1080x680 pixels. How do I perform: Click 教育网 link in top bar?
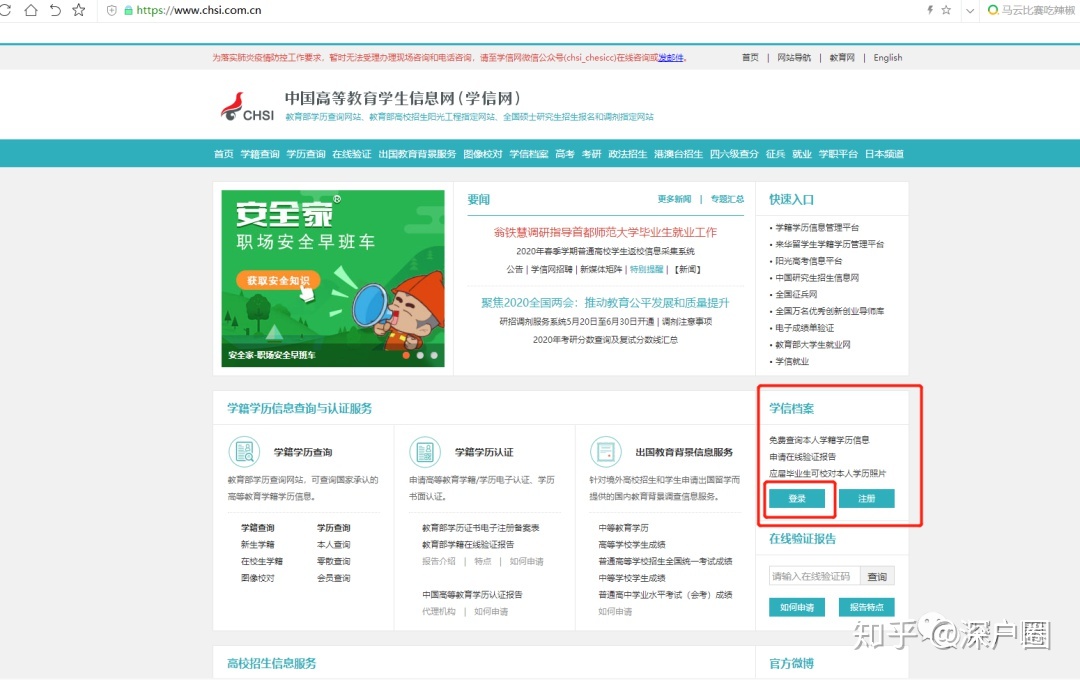pos(842,58)
